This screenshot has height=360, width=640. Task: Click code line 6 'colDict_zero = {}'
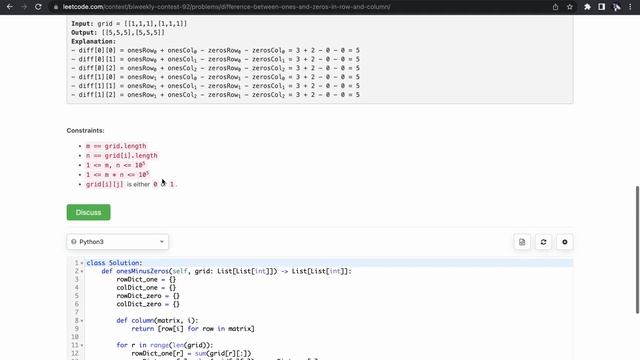point(148,304)
